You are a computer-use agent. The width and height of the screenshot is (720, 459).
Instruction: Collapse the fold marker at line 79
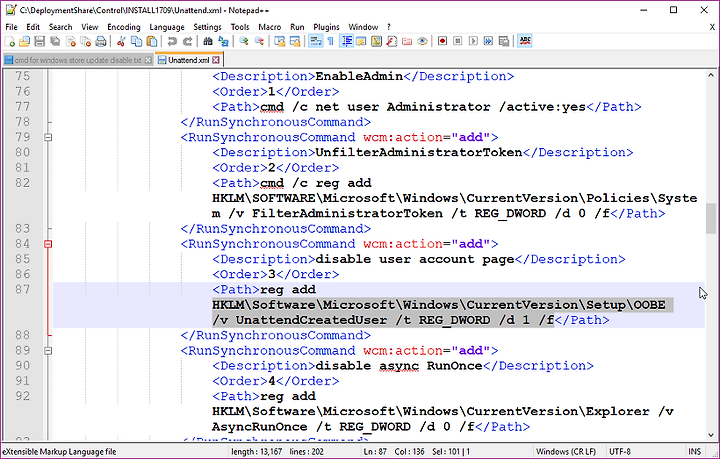[48, 137]
